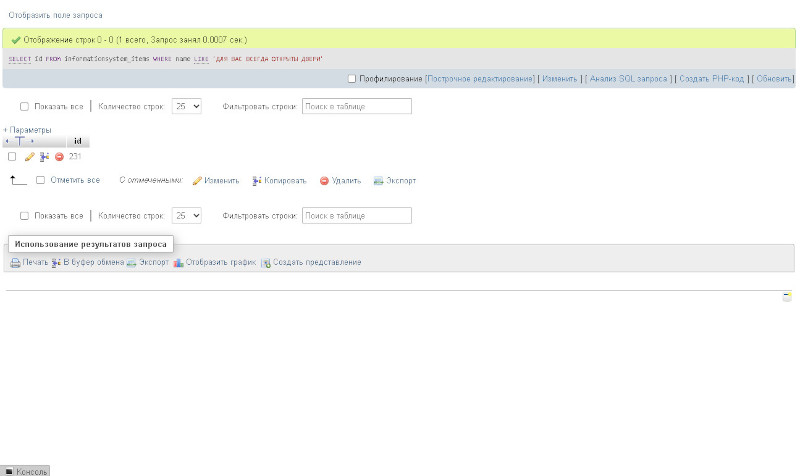Screen dimensions: 800x476
Task: Open the bottom Количество строк dropdown
Action: (186, 215)
